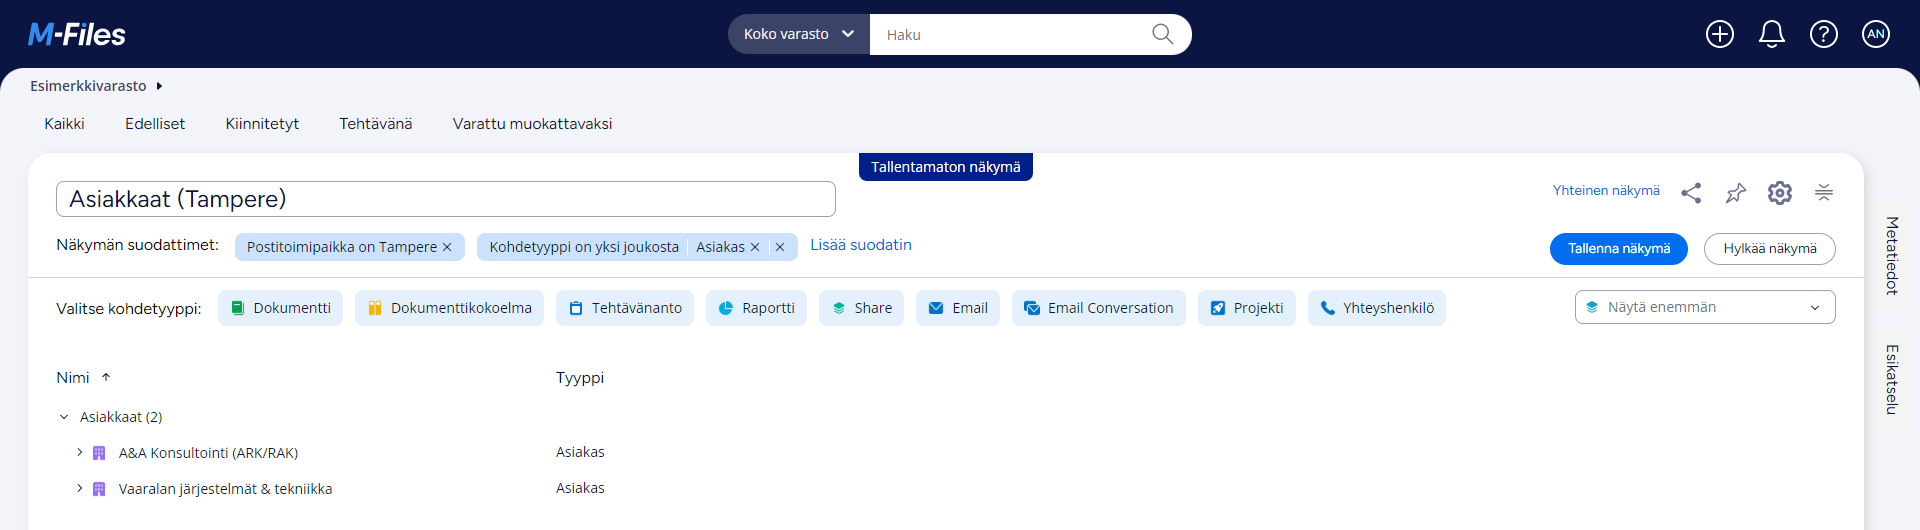
Task: Expand the A&A Konsultointi (ARK/RAK) row
Action: pyautogui.click(x=80, y=453)
